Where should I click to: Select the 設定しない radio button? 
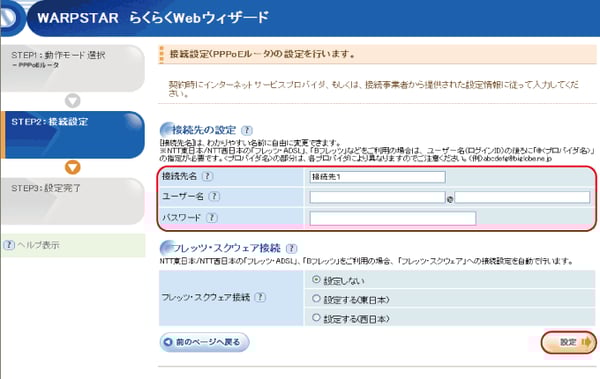tap(316, 280)
